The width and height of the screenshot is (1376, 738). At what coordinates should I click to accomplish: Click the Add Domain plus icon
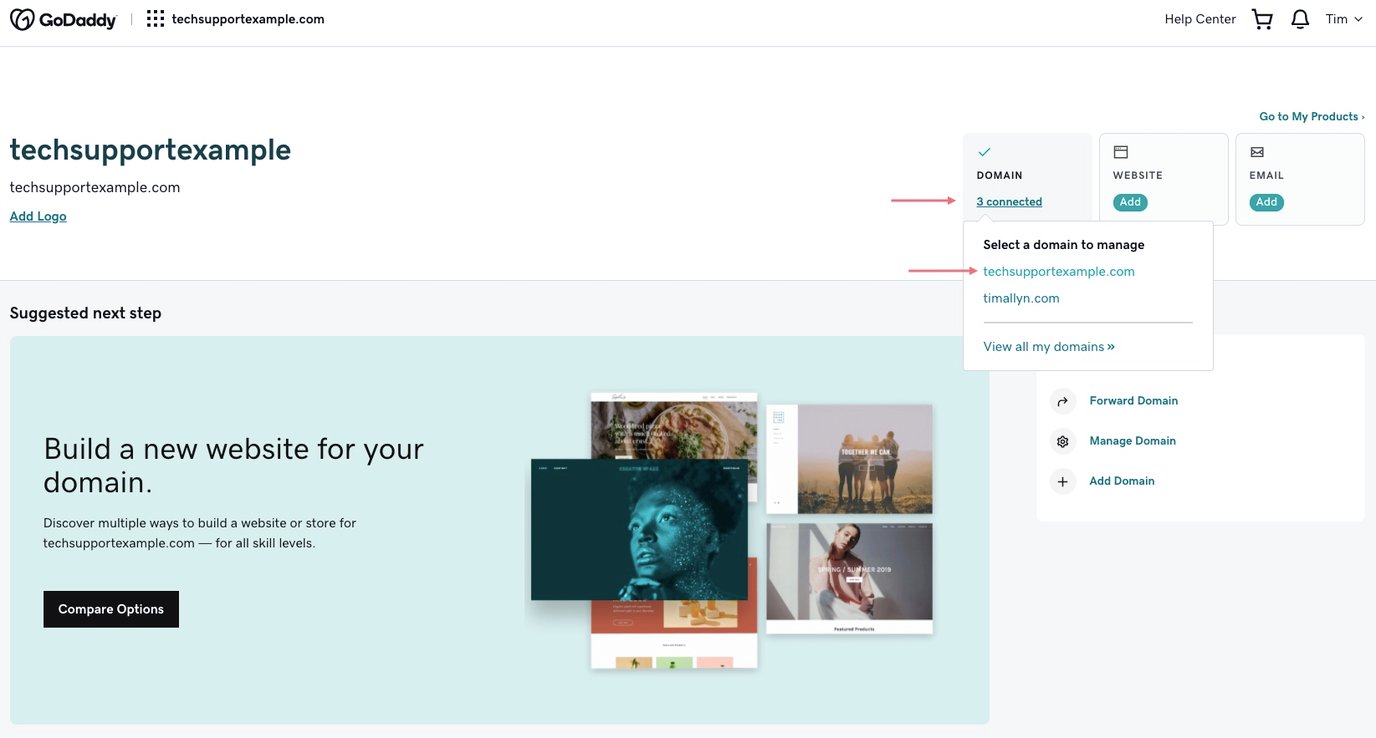(x=1062, y=481)
